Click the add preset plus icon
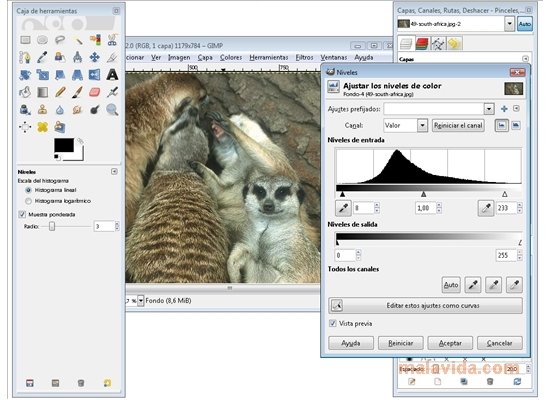Screen dimensions: 550x400 (504, 109)
